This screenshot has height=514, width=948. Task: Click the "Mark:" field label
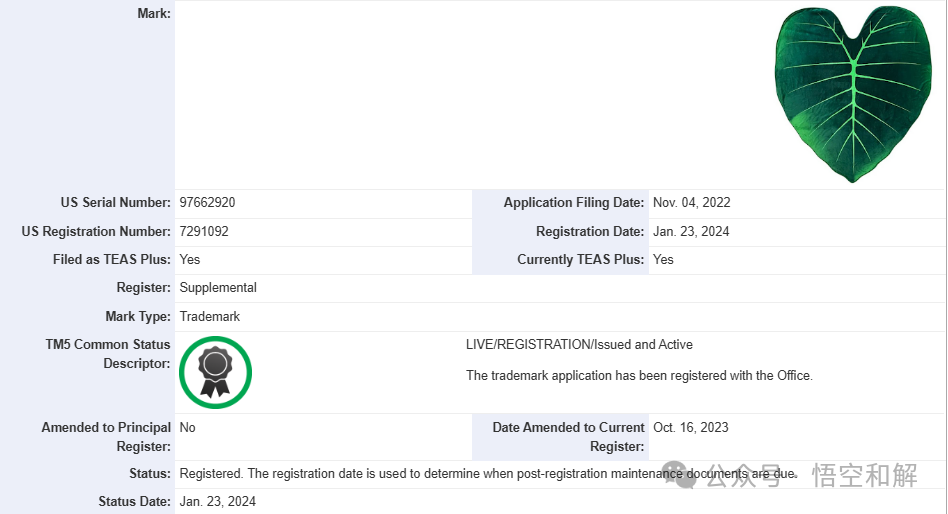coord(154,13)
